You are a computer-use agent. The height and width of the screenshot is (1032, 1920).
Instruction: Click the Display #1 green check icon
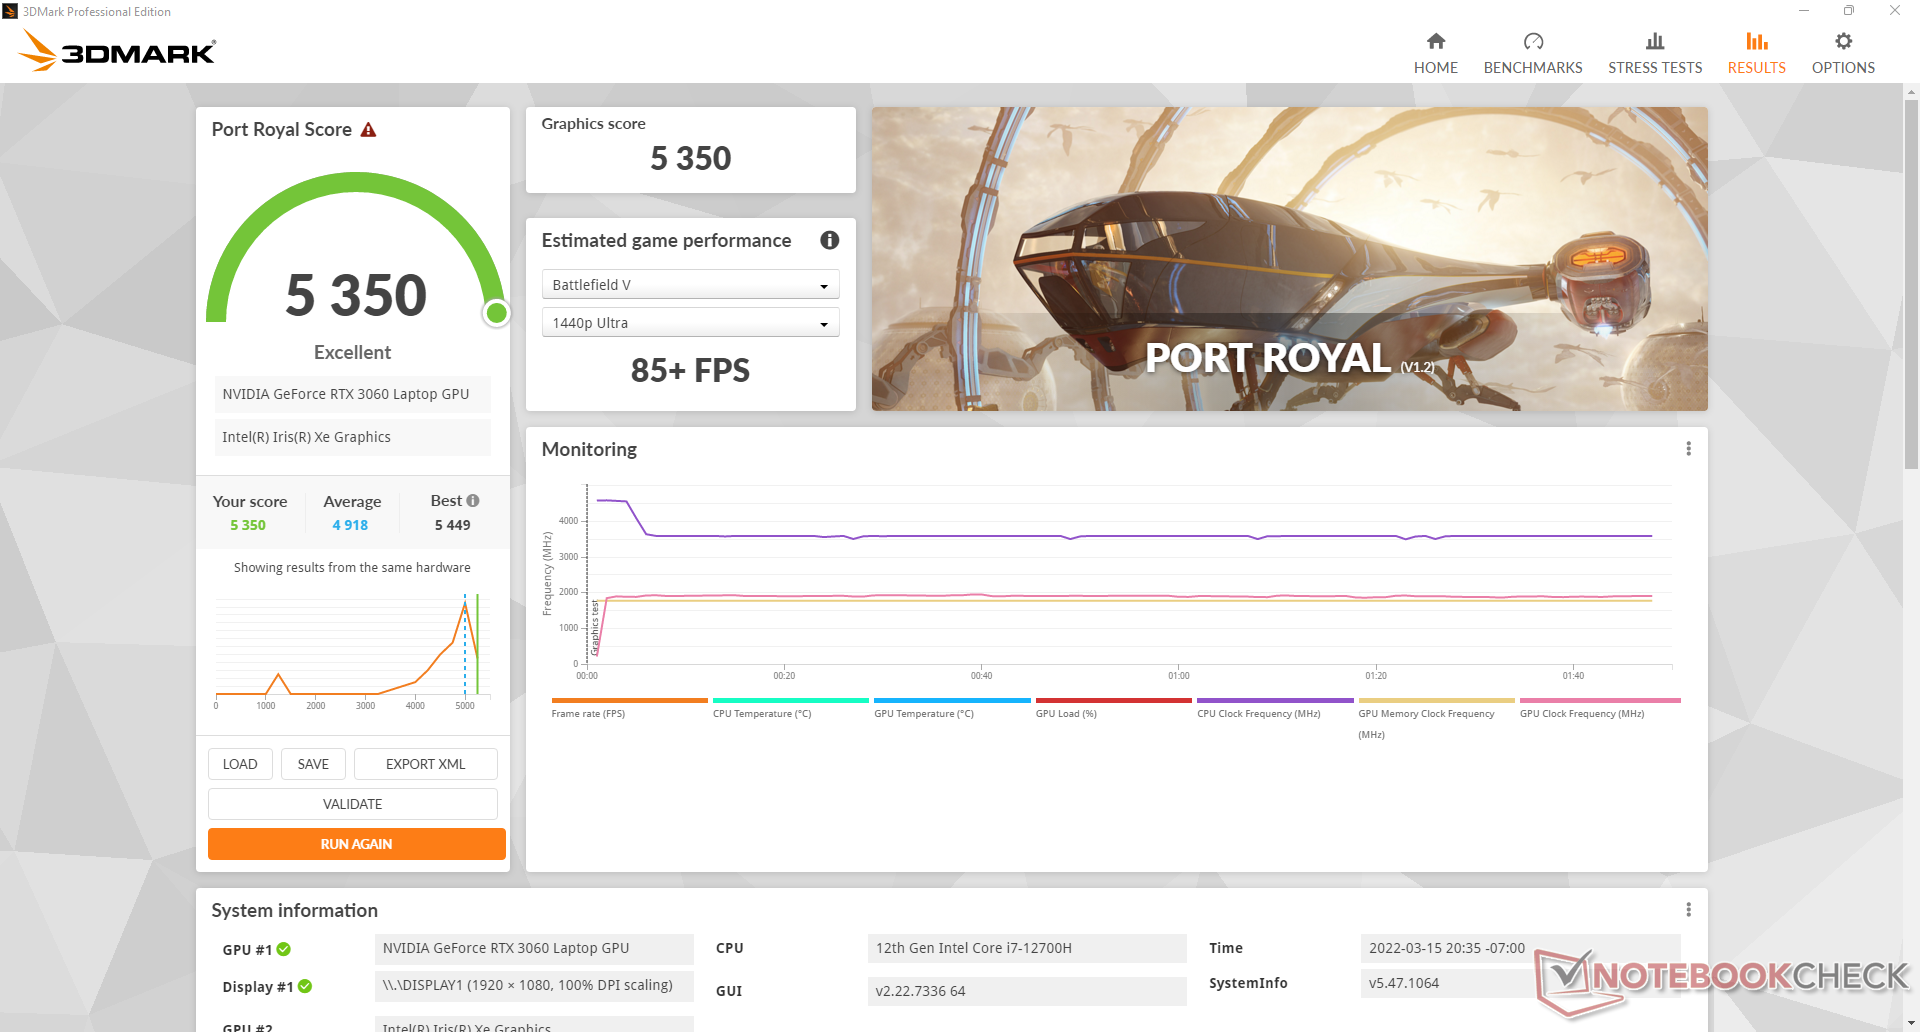[x=305, y=986]
